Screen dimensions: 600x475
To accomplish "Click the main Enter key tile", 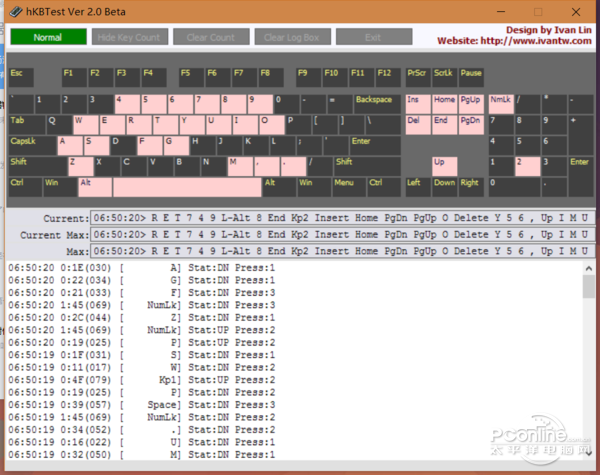I will pos(375,145).
